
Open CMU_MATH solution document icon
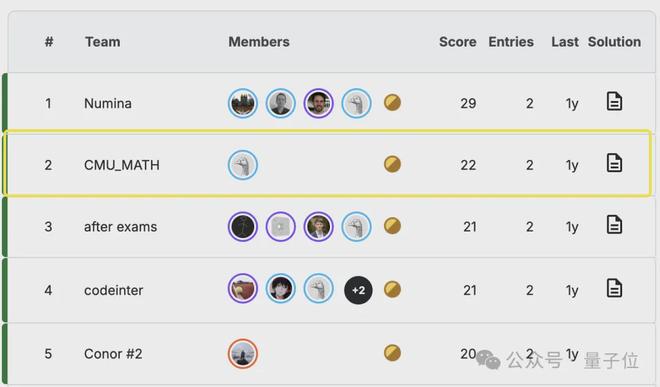(x=614, y=163)
